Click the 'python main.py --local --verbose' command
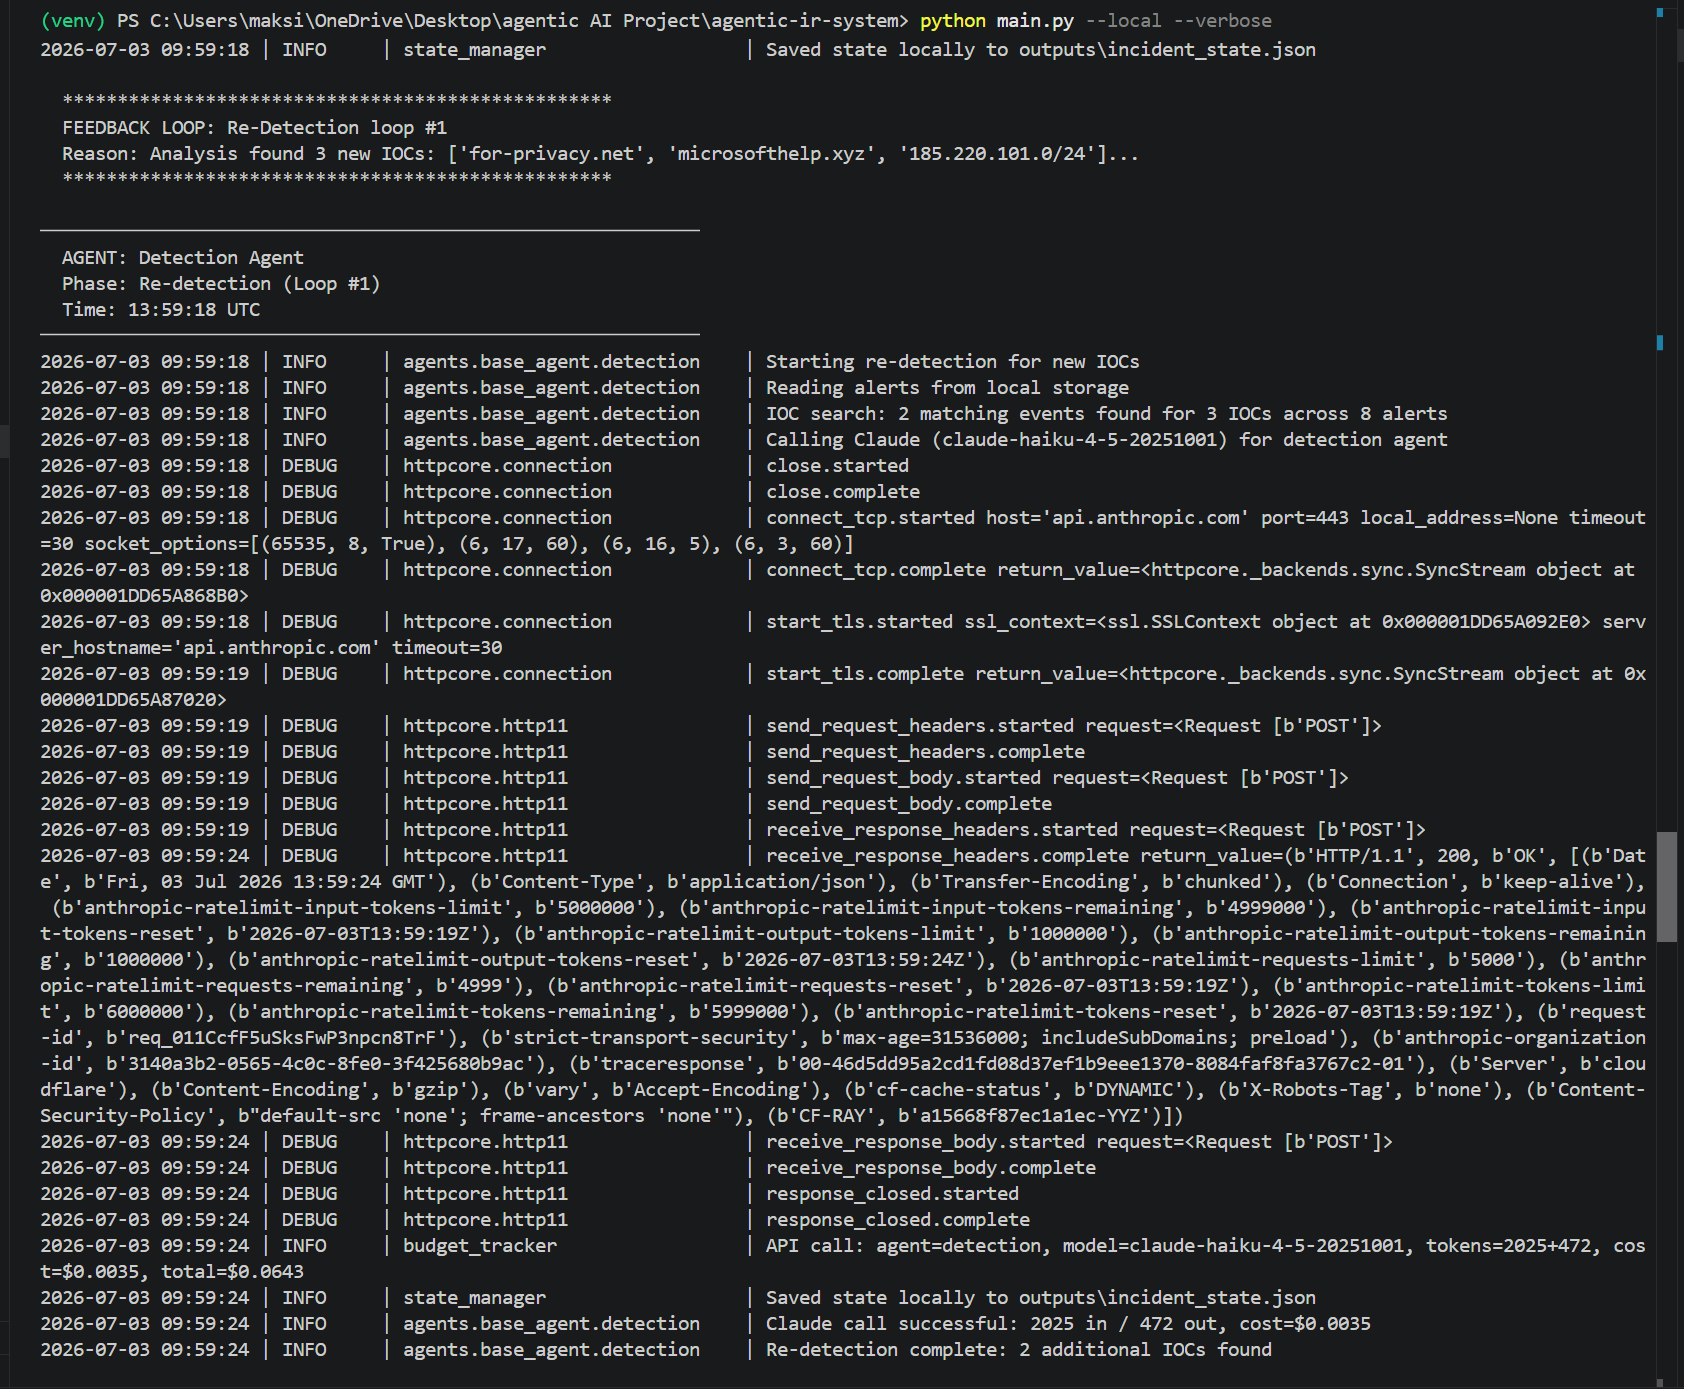This screenshot has width=1684, height=1389. [x=1096, y=21]
